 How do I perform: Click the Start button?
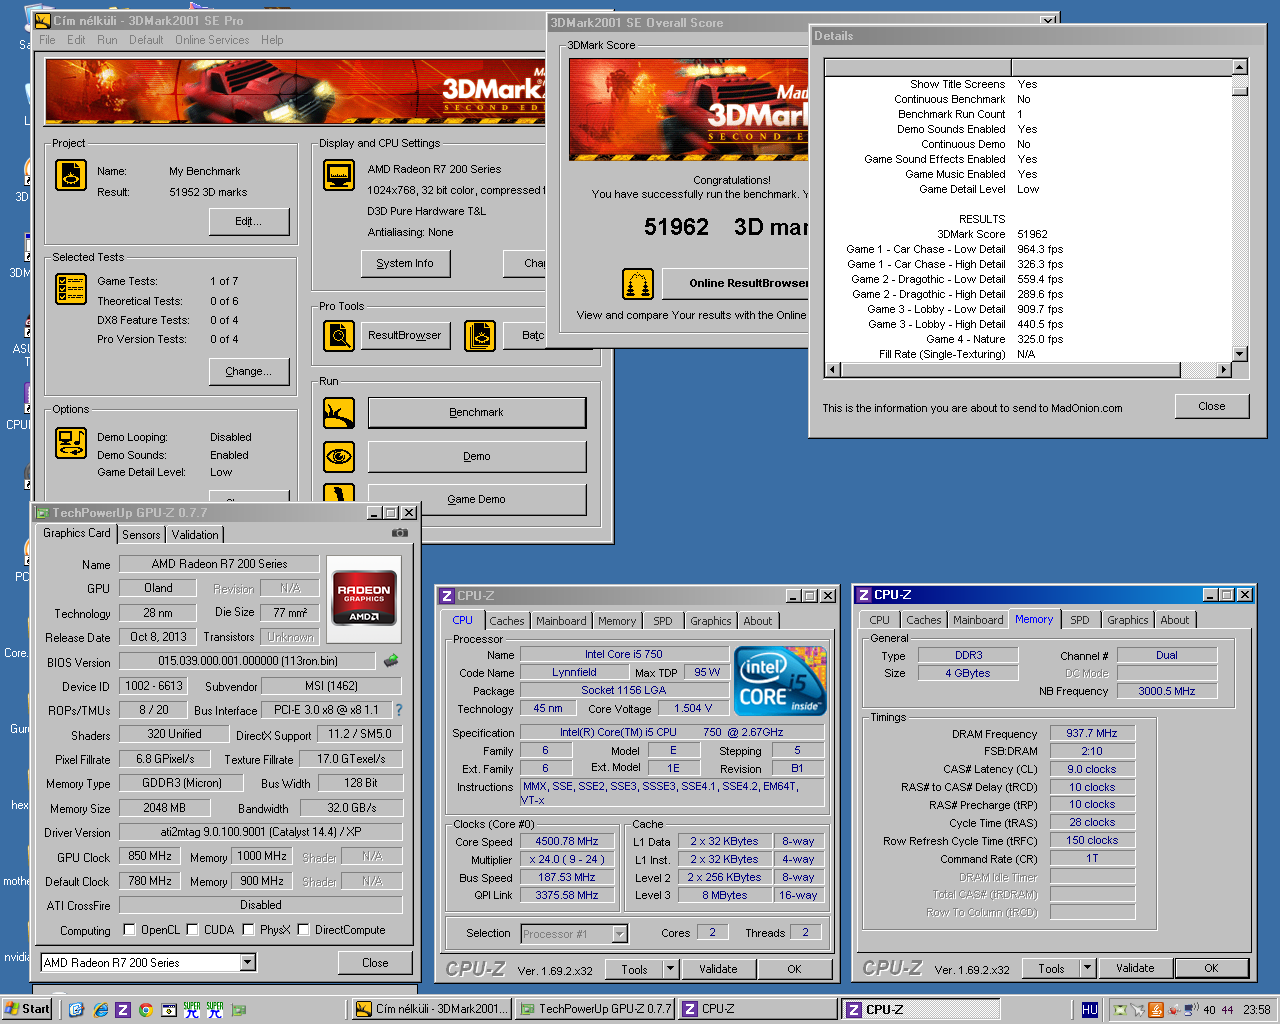pos(27,1009)
